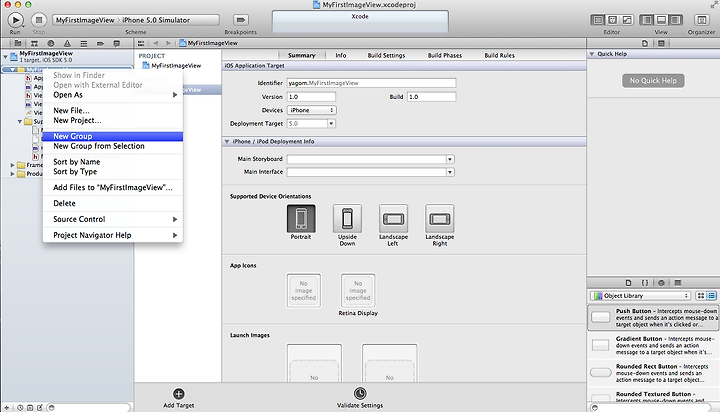Collapse the Quick Help section
720x412 pixels.
click(592, 54)
